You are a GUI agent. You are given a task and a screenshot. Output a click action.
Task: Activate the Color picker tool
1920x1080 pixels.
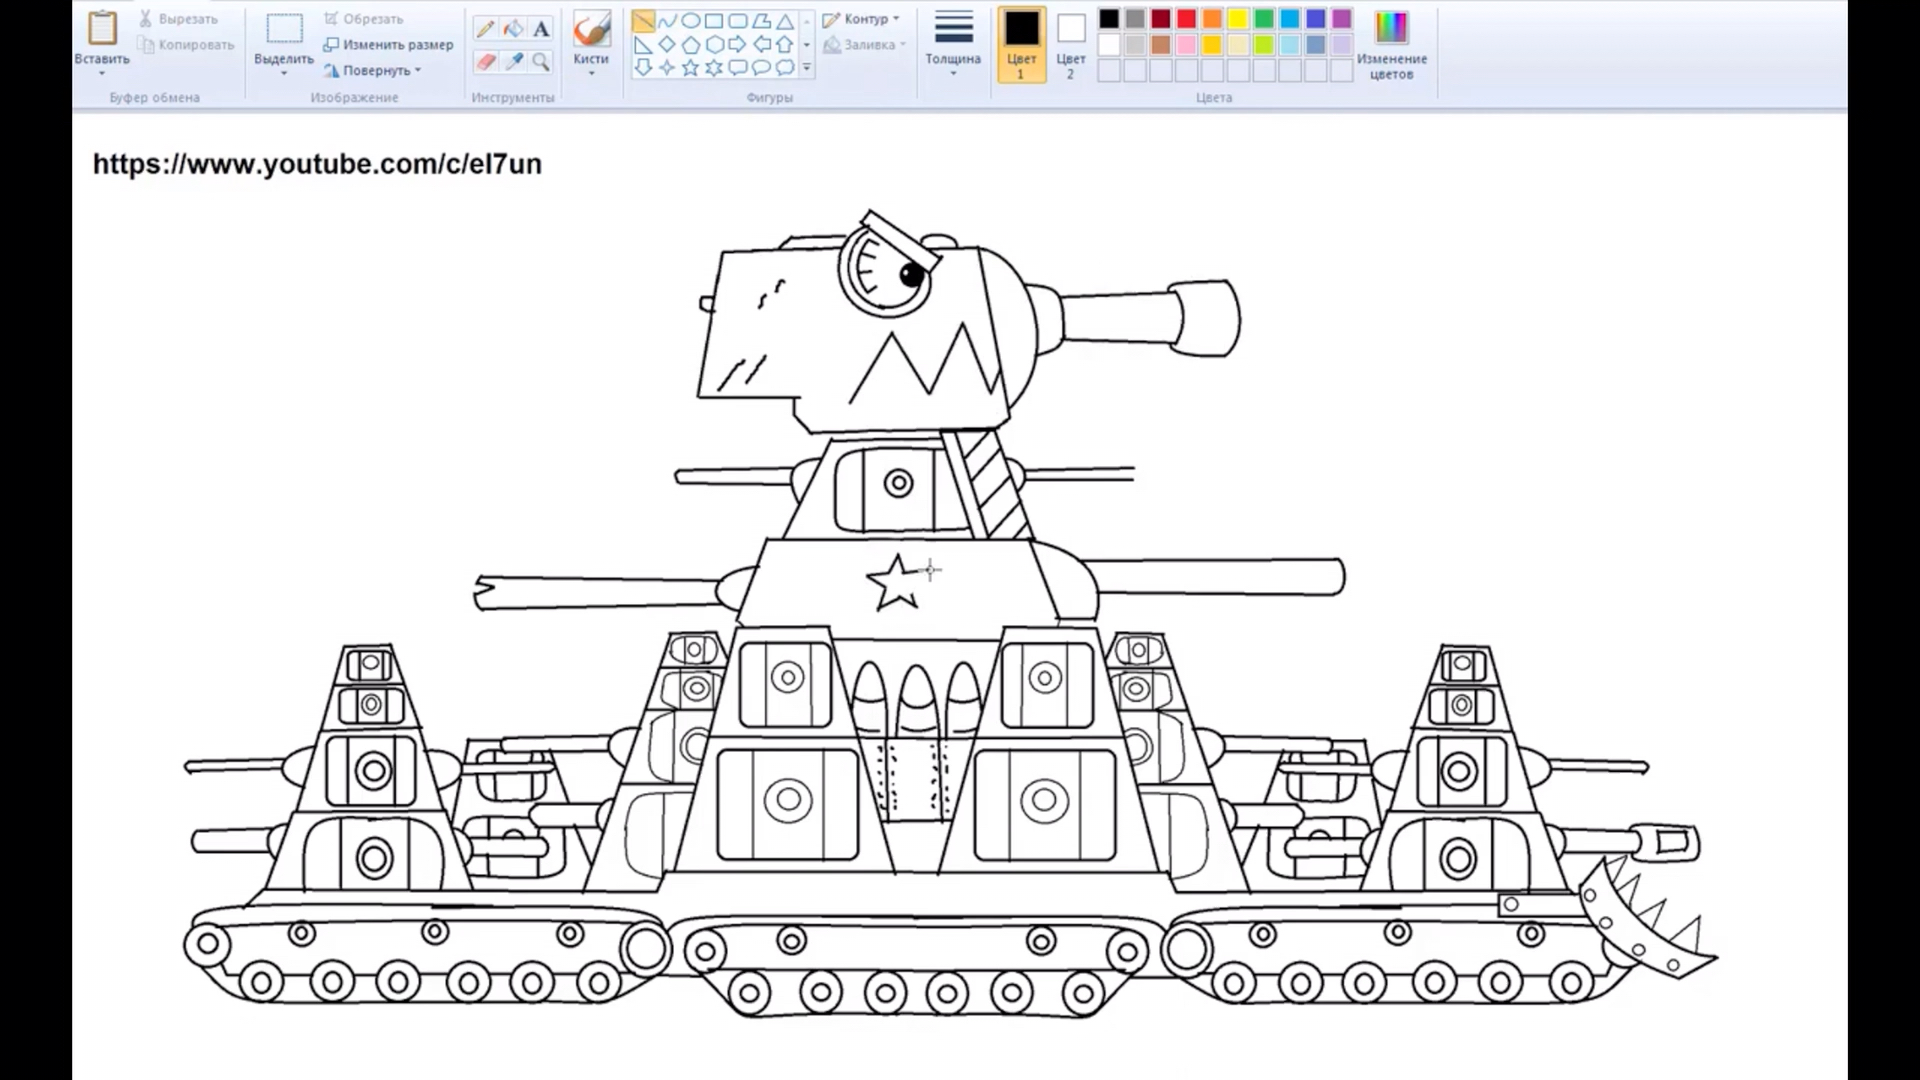(x=513, y=62)
